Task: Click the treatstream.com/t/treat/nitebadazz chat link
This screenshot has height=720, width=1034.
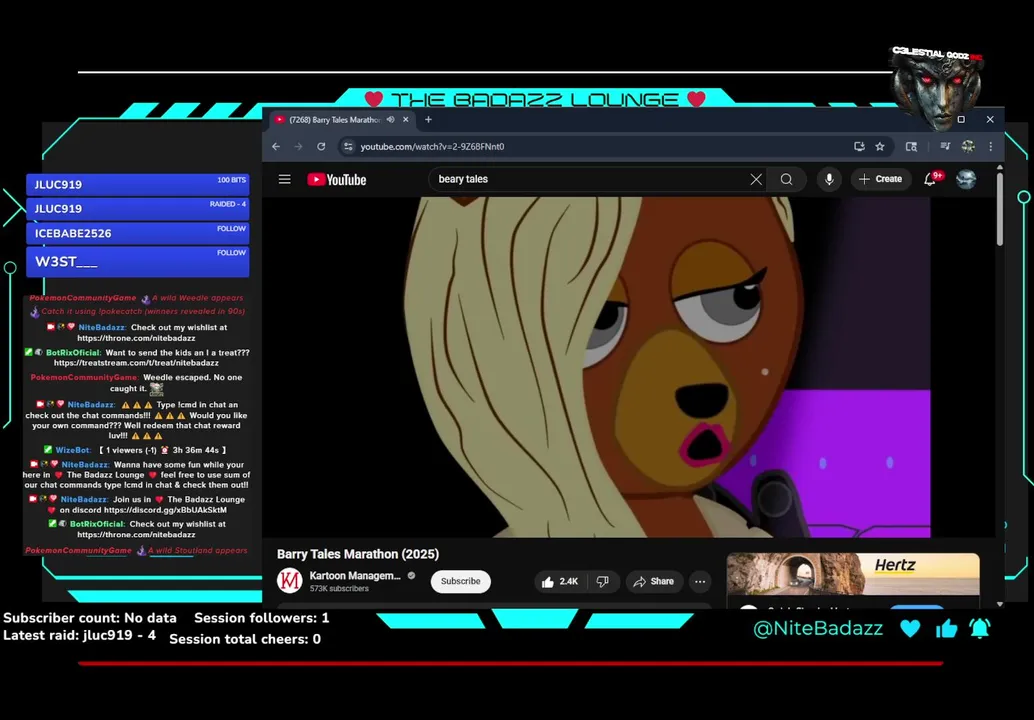Action: click(137, 363)
